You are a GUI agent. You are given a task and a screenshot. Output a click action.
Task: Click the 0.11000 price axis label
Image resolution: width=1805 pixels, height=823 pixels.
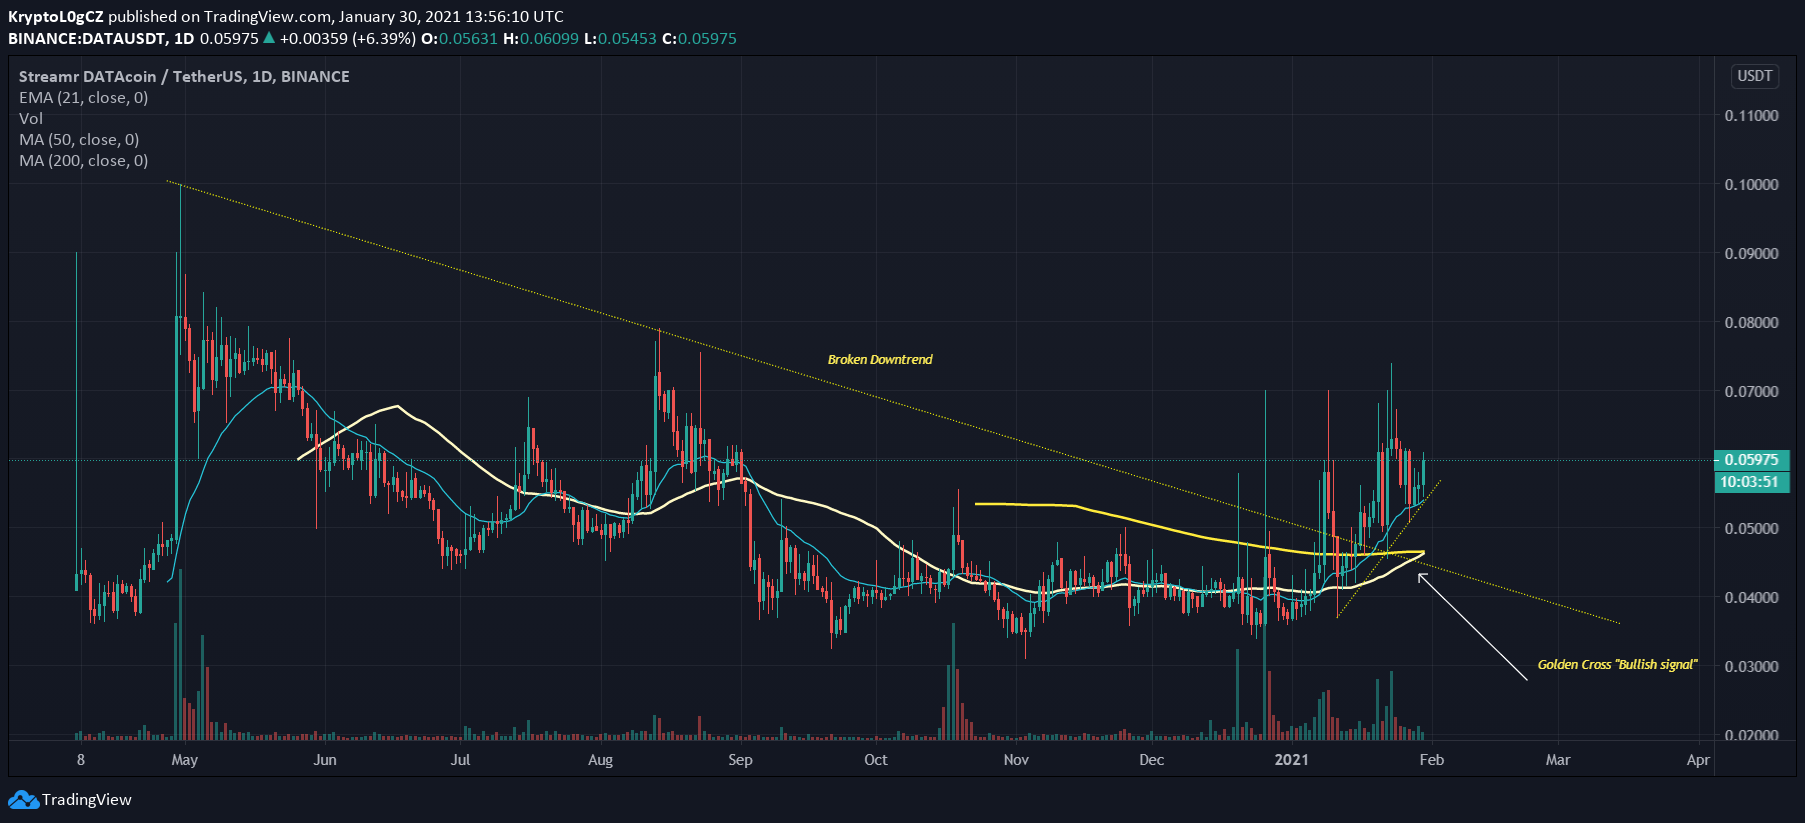[x=1751, y=116]
